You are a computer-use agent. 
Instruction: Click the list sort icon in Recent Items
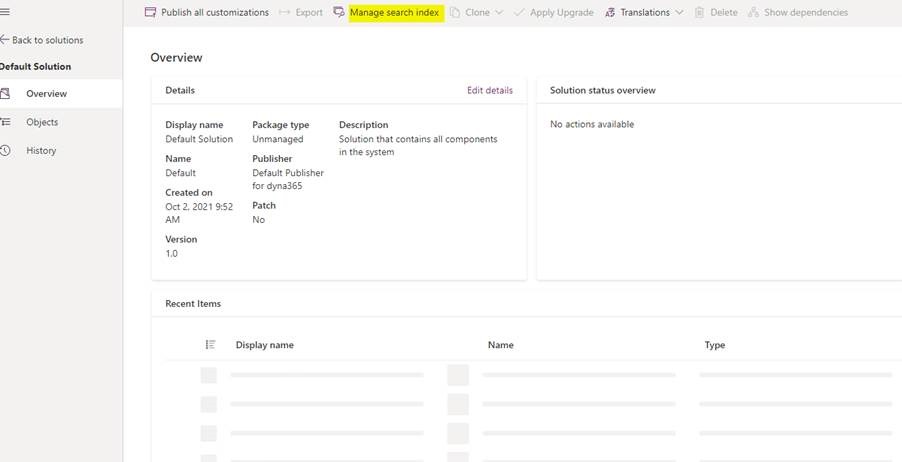pos(210,345)
